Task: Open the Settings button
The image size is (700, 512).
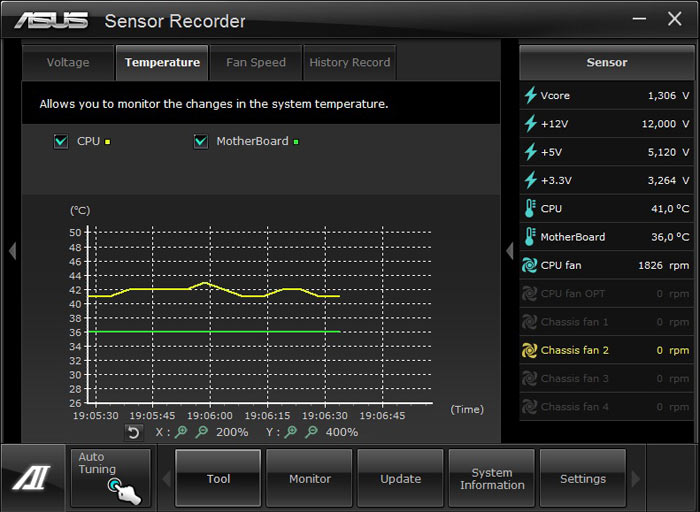Action: click(583, 478)
